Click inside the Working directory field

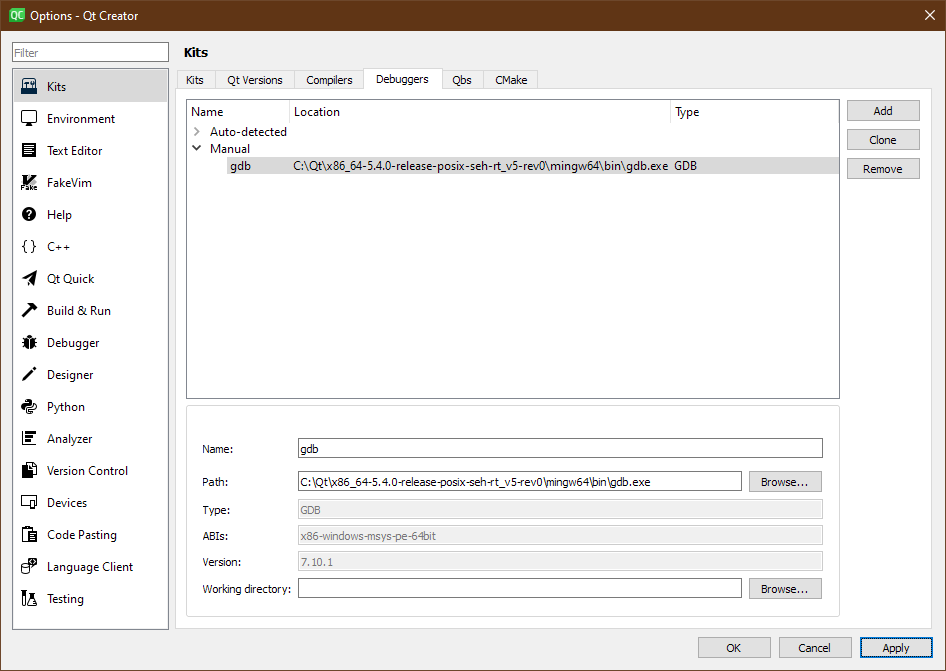[x=518, y=588]
